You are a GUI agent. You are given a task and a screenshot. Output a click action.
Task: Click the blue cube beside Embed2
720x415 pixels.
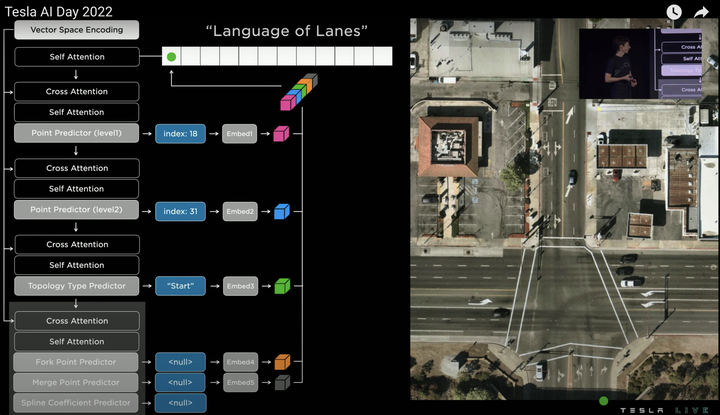coord(282,212)
